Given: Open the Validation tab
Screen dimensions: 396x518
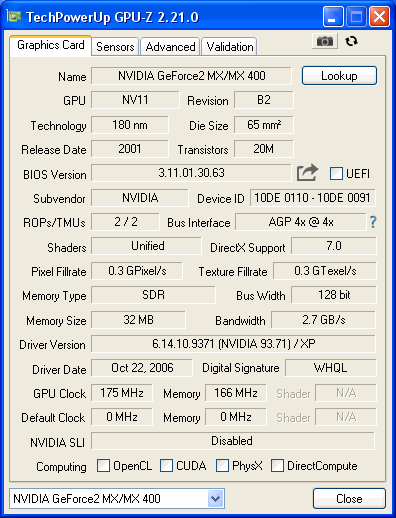Looking at the screenshot, I should pyautogui.click(x=229, y=46).
